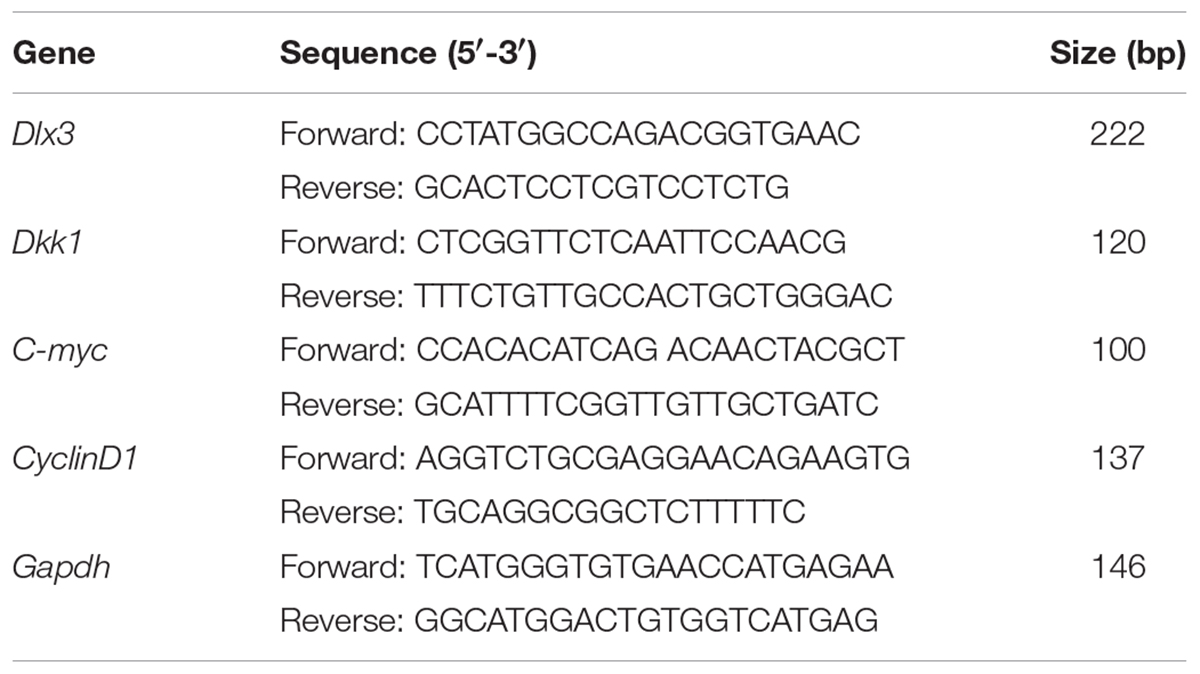This screenshot has width=1200, height=674.
Task: Select the Dlx3 gene name
Action: click(x=39, y=135)
